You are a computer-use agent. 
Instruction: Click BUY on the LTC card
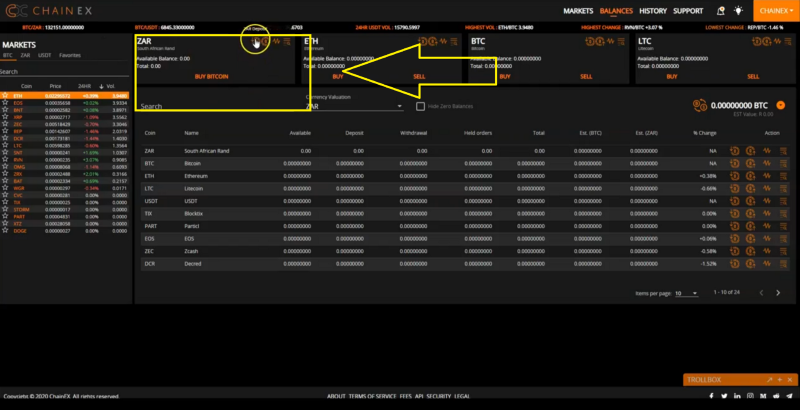tap(672, 76)
